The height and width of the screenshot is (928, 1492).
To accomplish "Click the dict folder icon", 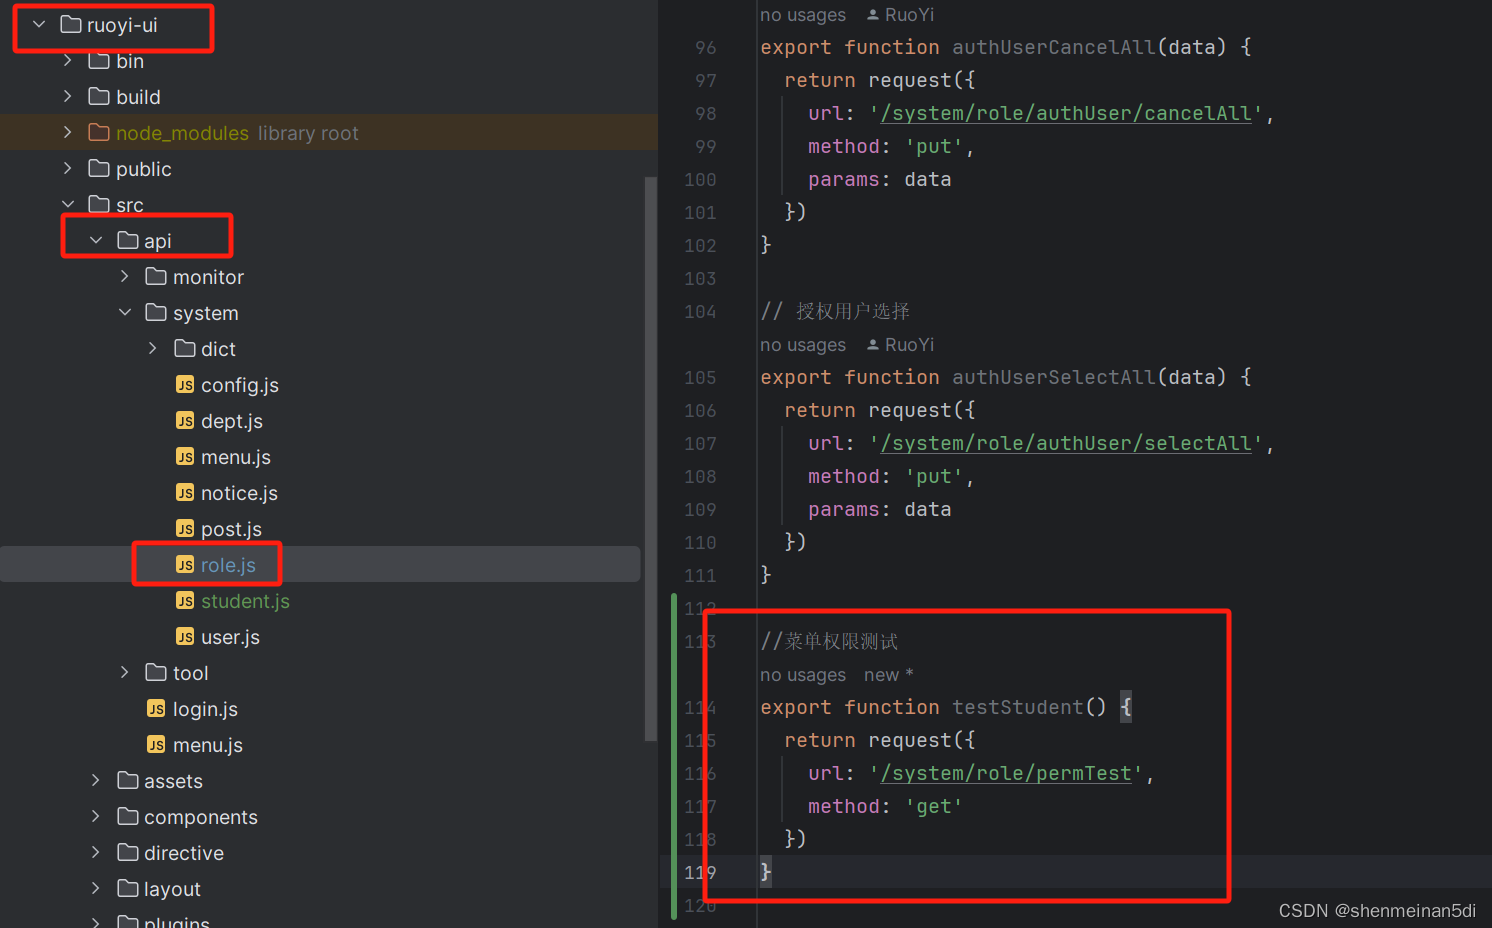I will click(185, 348).
